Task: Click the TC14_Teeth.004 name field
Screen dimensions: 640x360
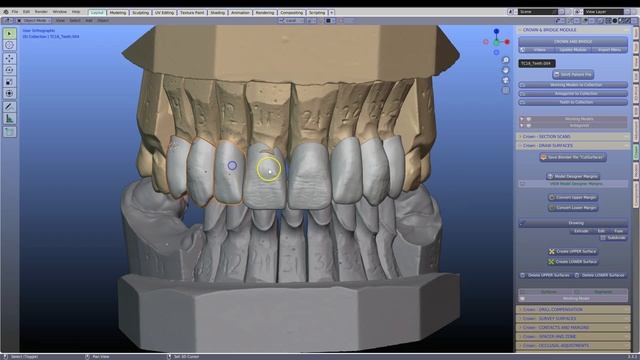Action: 537,63
